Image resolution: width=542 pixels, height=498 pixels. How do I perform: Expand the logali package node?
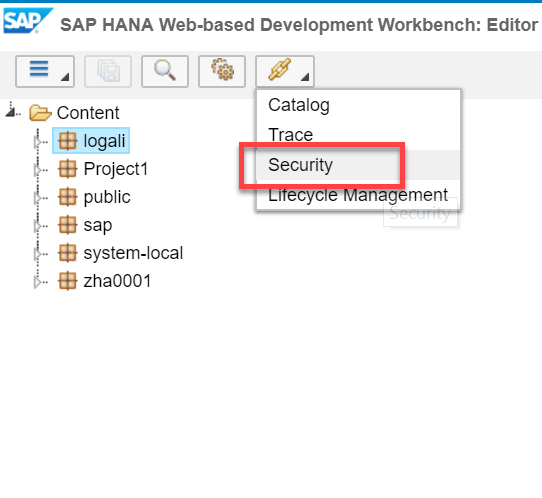click(37, 141)
